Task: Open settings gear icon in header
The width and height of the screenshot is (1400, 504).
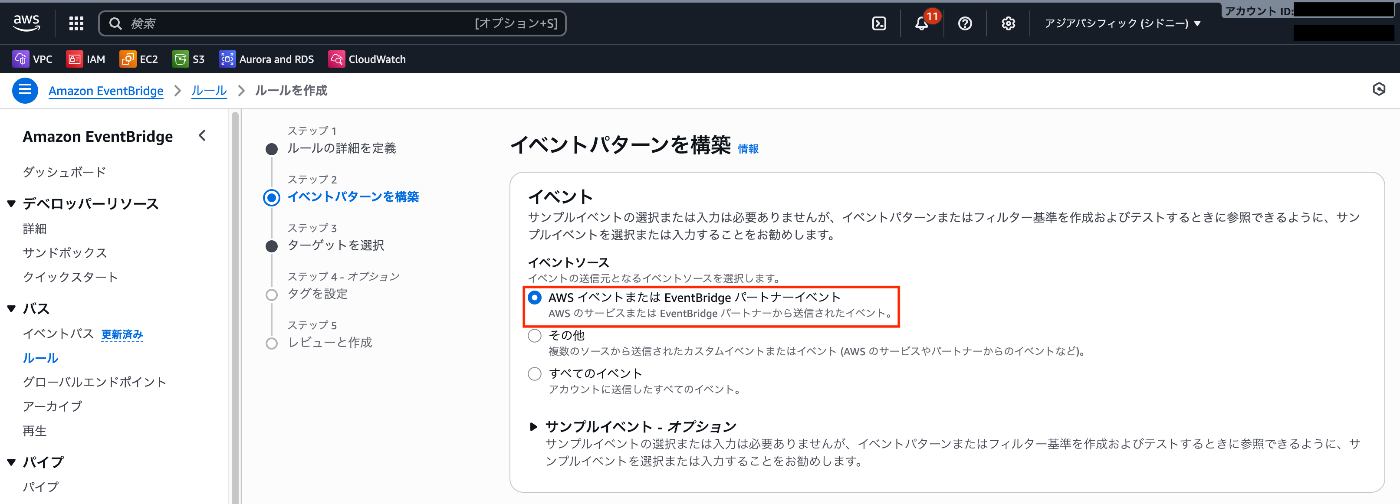Action: [1008, 23]
